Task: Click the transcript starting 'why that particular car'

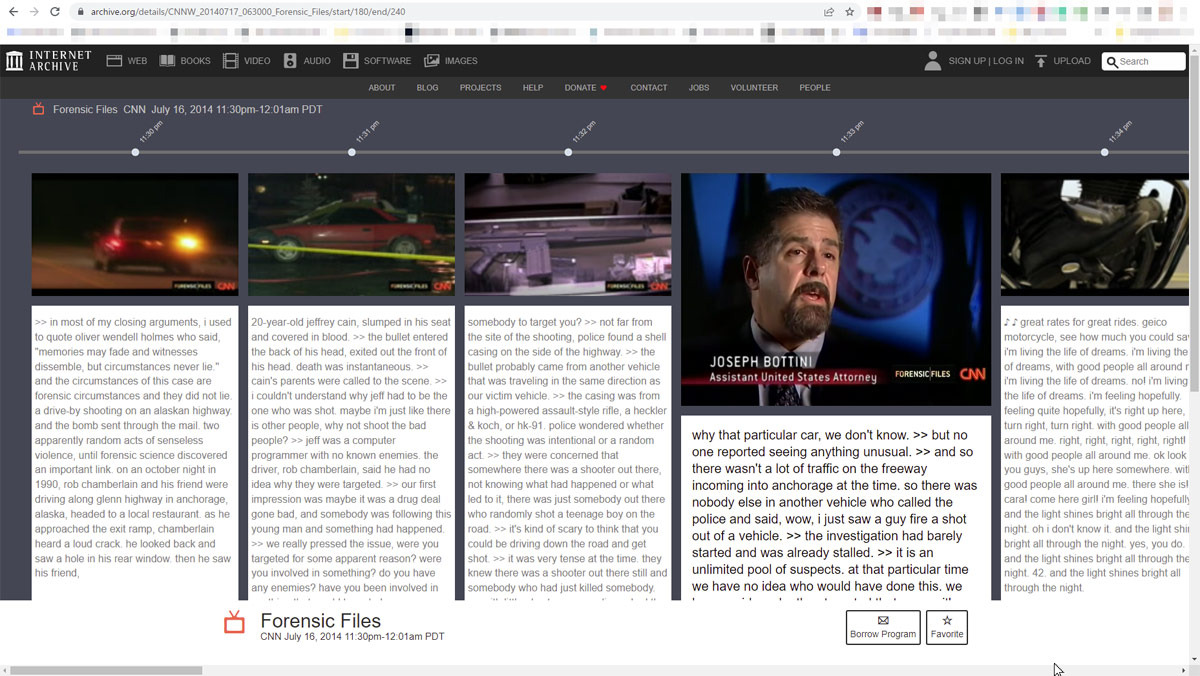Action: (x=836, y=508)
